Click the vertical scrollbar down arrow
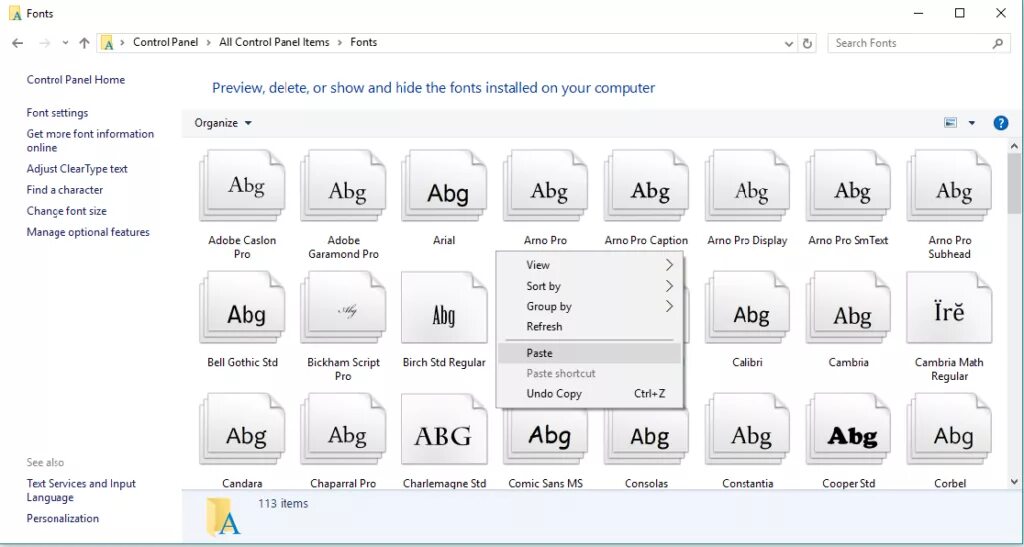Image resolution: width=1024 pixels, height=547 pixels. [1014, 482]
